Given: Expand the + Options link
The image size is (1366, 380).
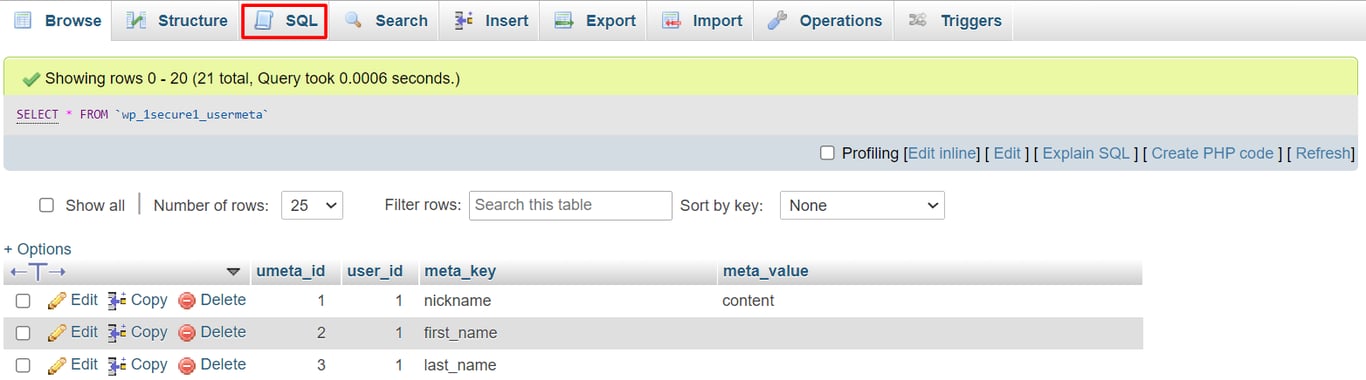Looking at the screenshot, I should point(38,249).
